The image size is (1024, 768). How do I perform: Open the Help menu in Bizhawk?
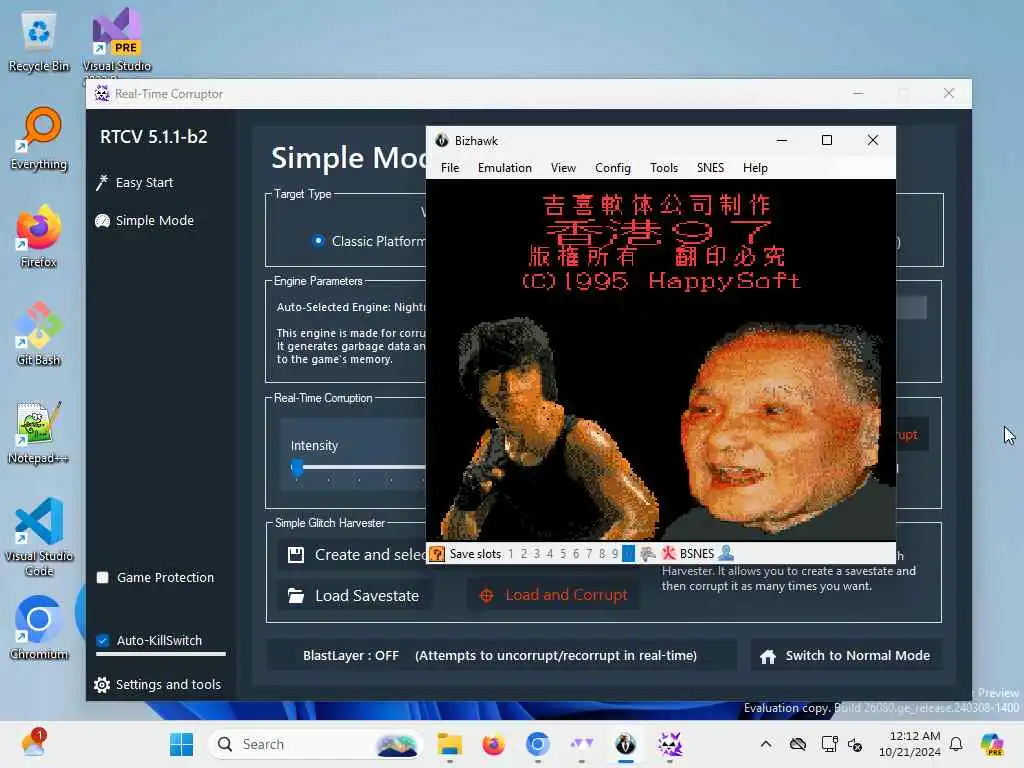pos(755,168)
